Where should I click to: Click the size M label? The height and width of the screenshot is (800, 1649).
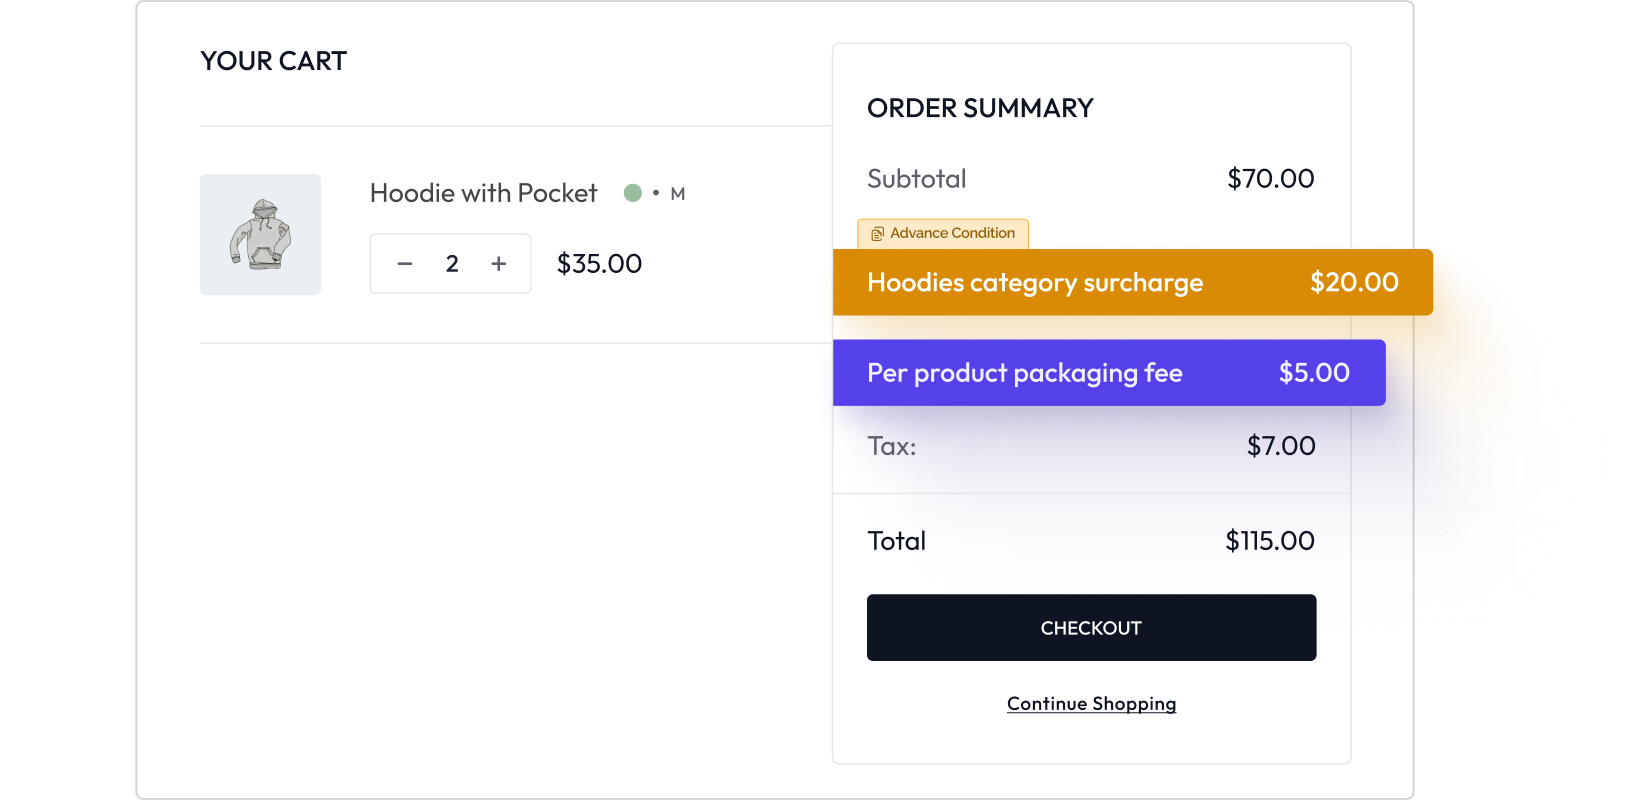click(x=678, y=194)
